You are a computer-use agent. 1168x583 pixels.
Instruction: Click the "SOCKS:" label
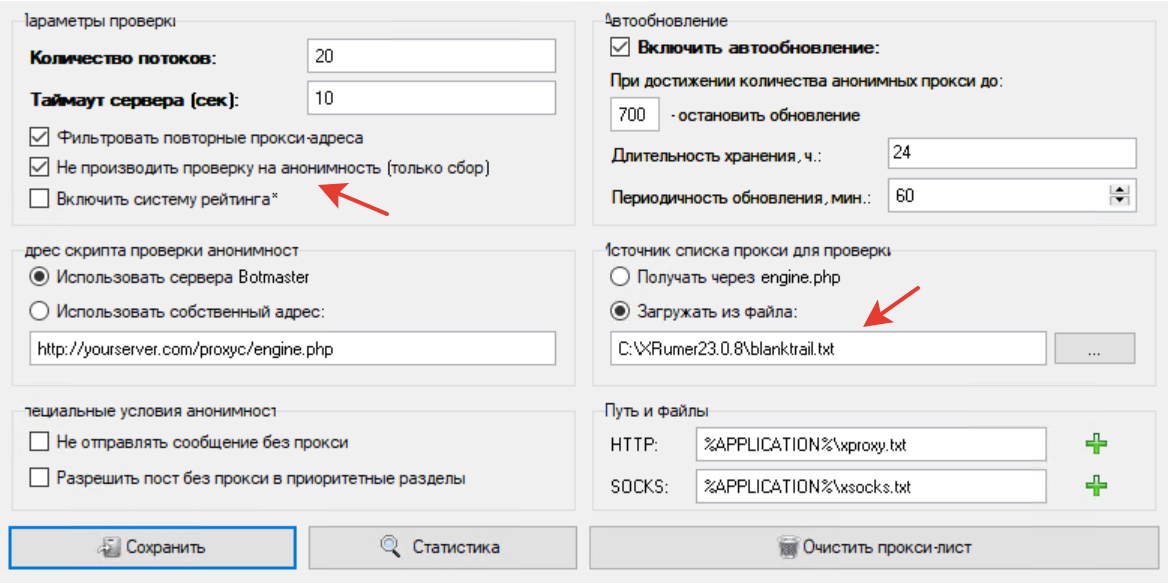point(640,487)
